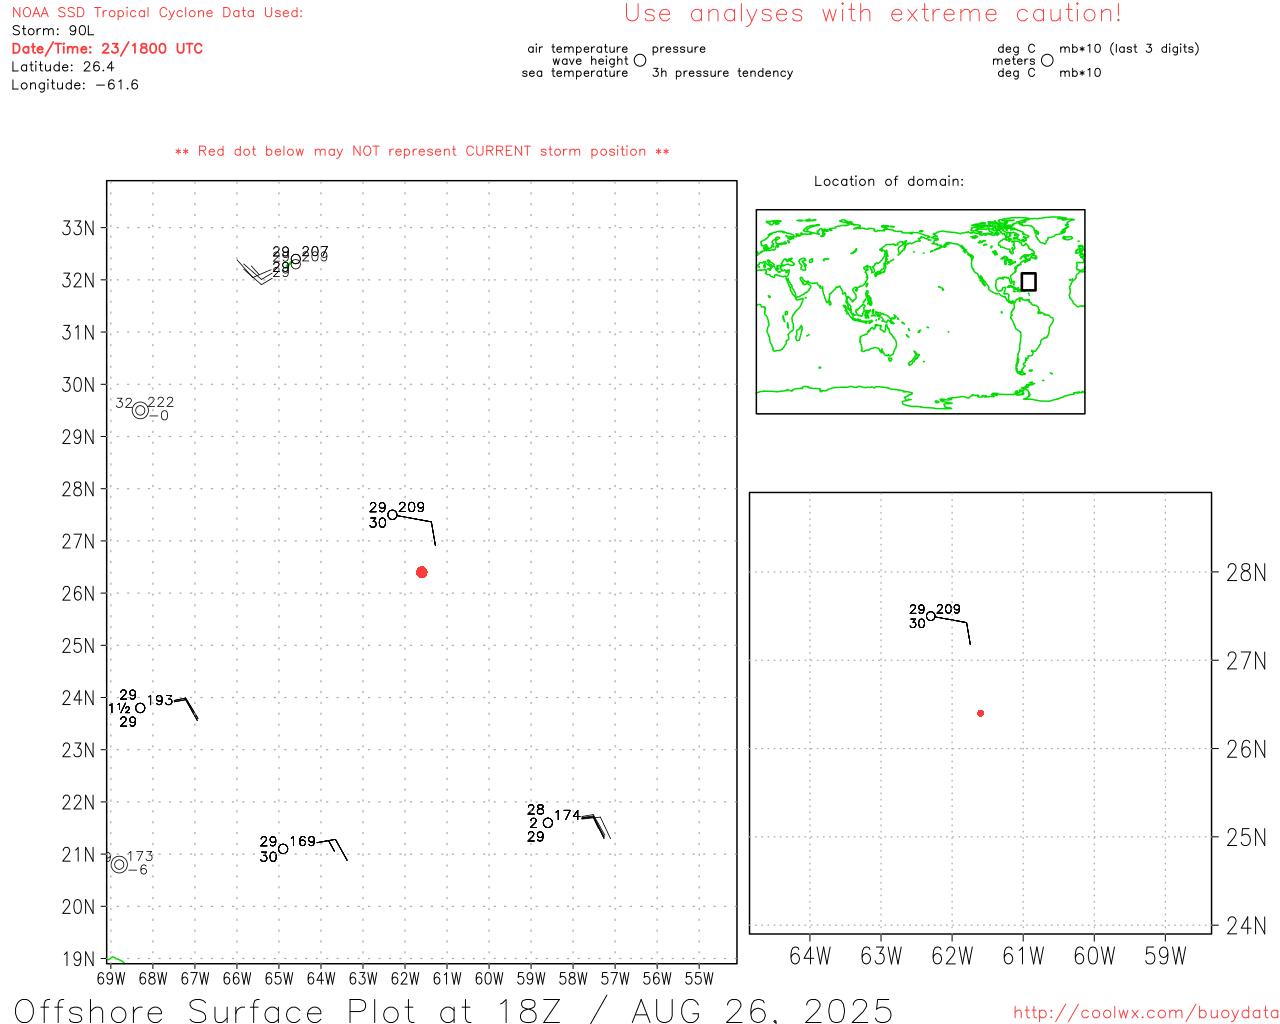Click the legend circle next to 'meters'
The image size is (1280, 1024).
[1047, 61]
